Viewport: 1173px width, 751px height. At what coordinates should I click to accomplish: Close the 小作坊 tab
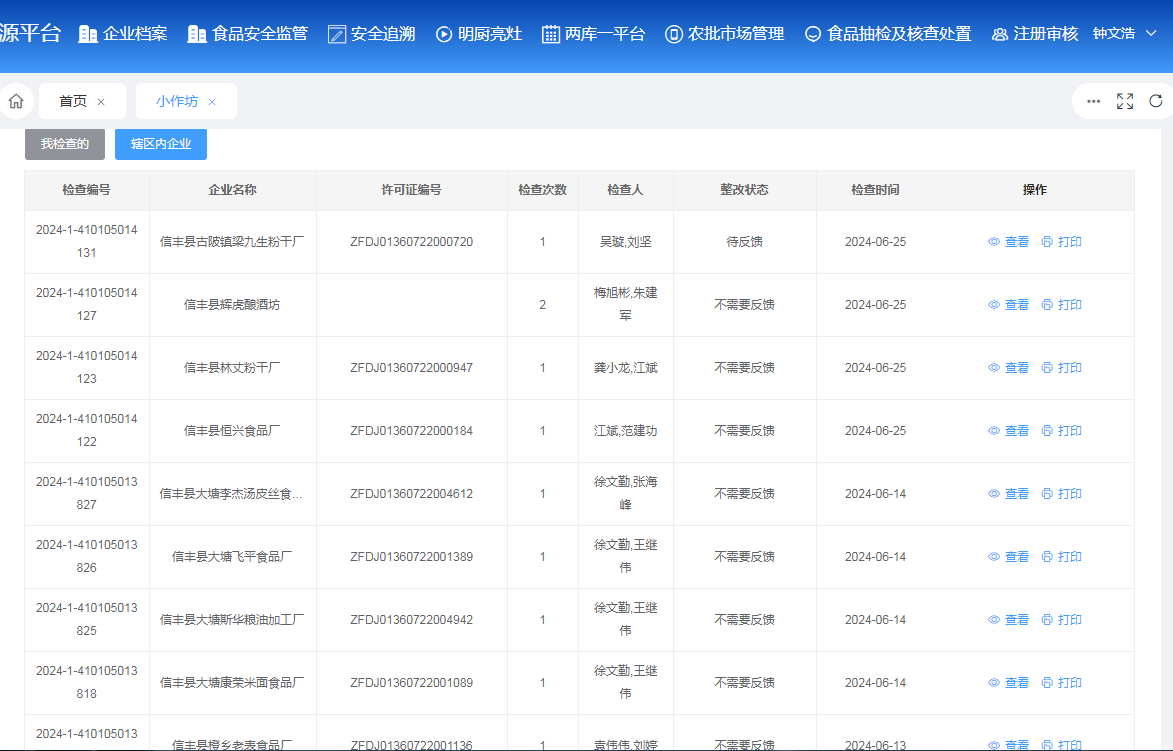click(212, 102)
